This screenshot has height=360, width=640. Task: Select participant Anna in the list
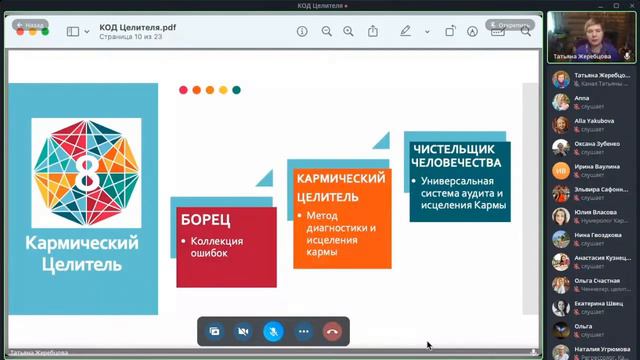pyautogui.click(x=591, y=102)
